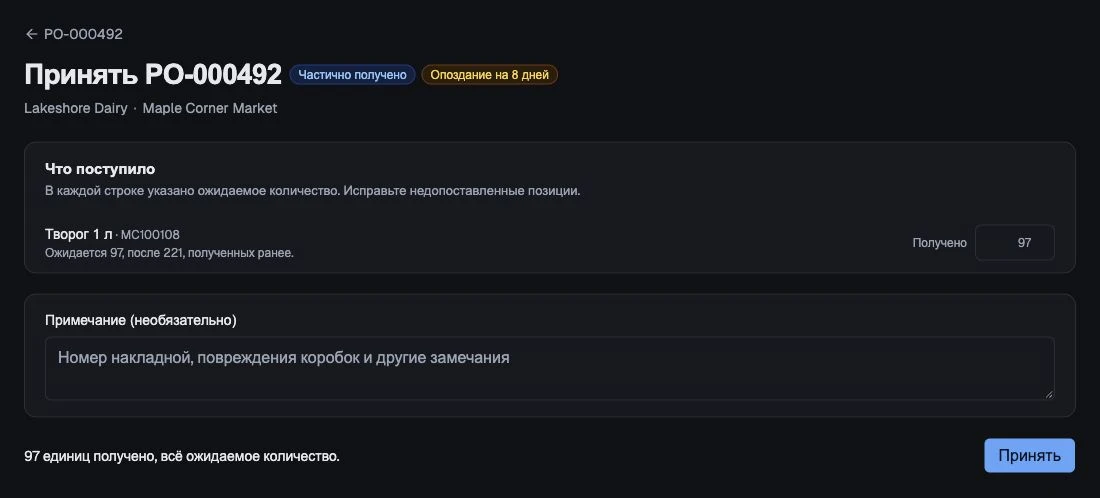Grab the note text area resize handle
1100x498 pixels.
1049,395
